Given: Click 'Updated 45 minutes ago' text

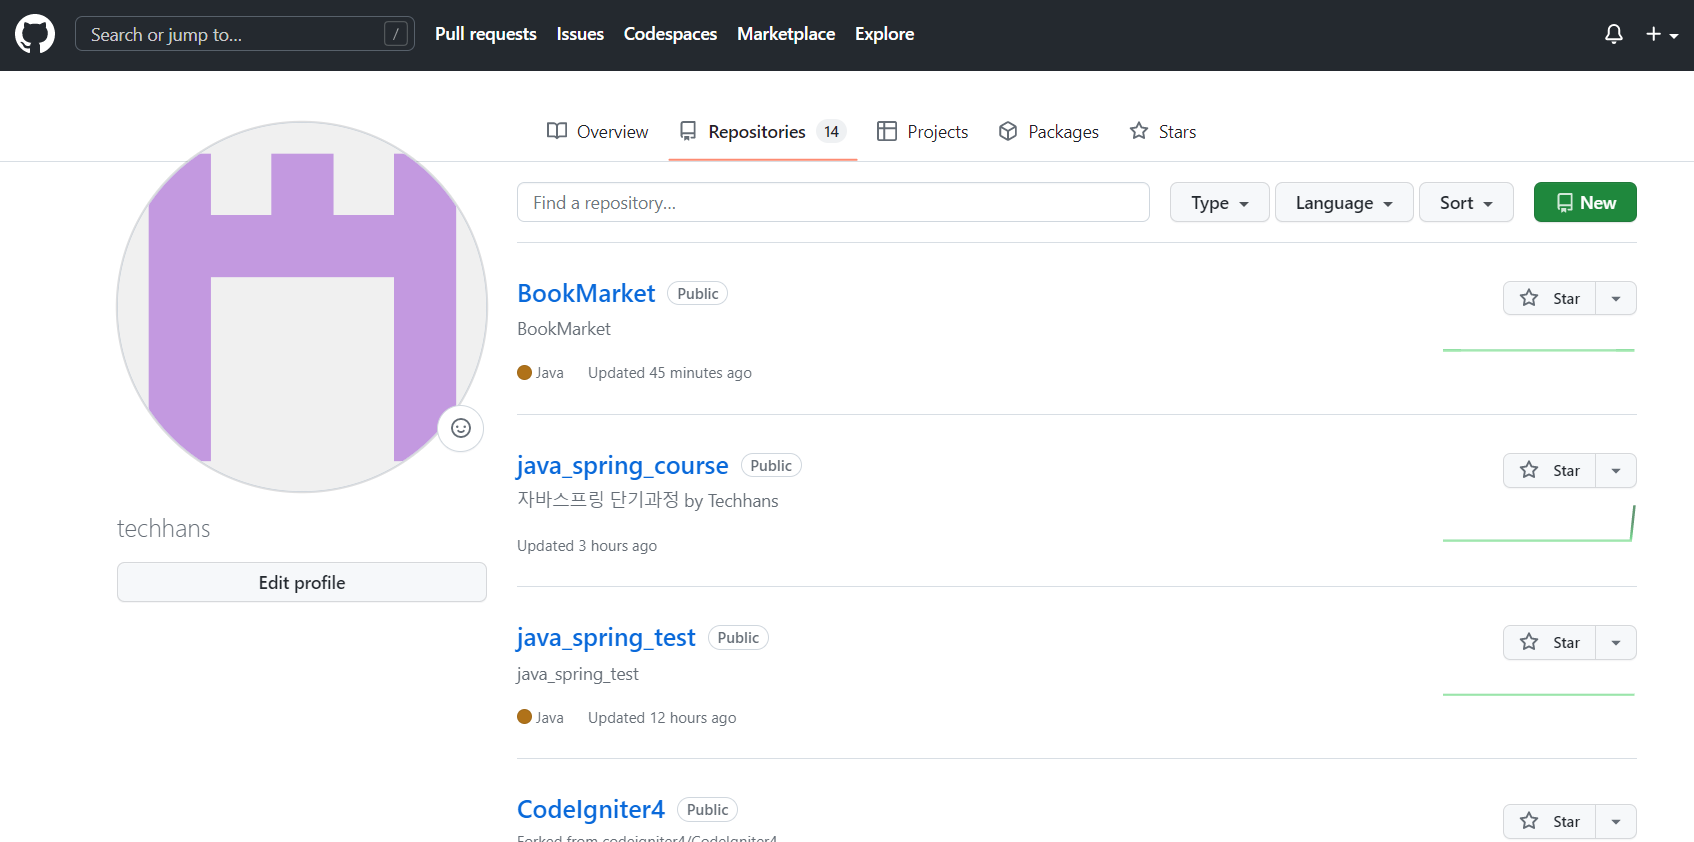Looking at the screenshot, I should pyautogui.click(x=670, y=372).
